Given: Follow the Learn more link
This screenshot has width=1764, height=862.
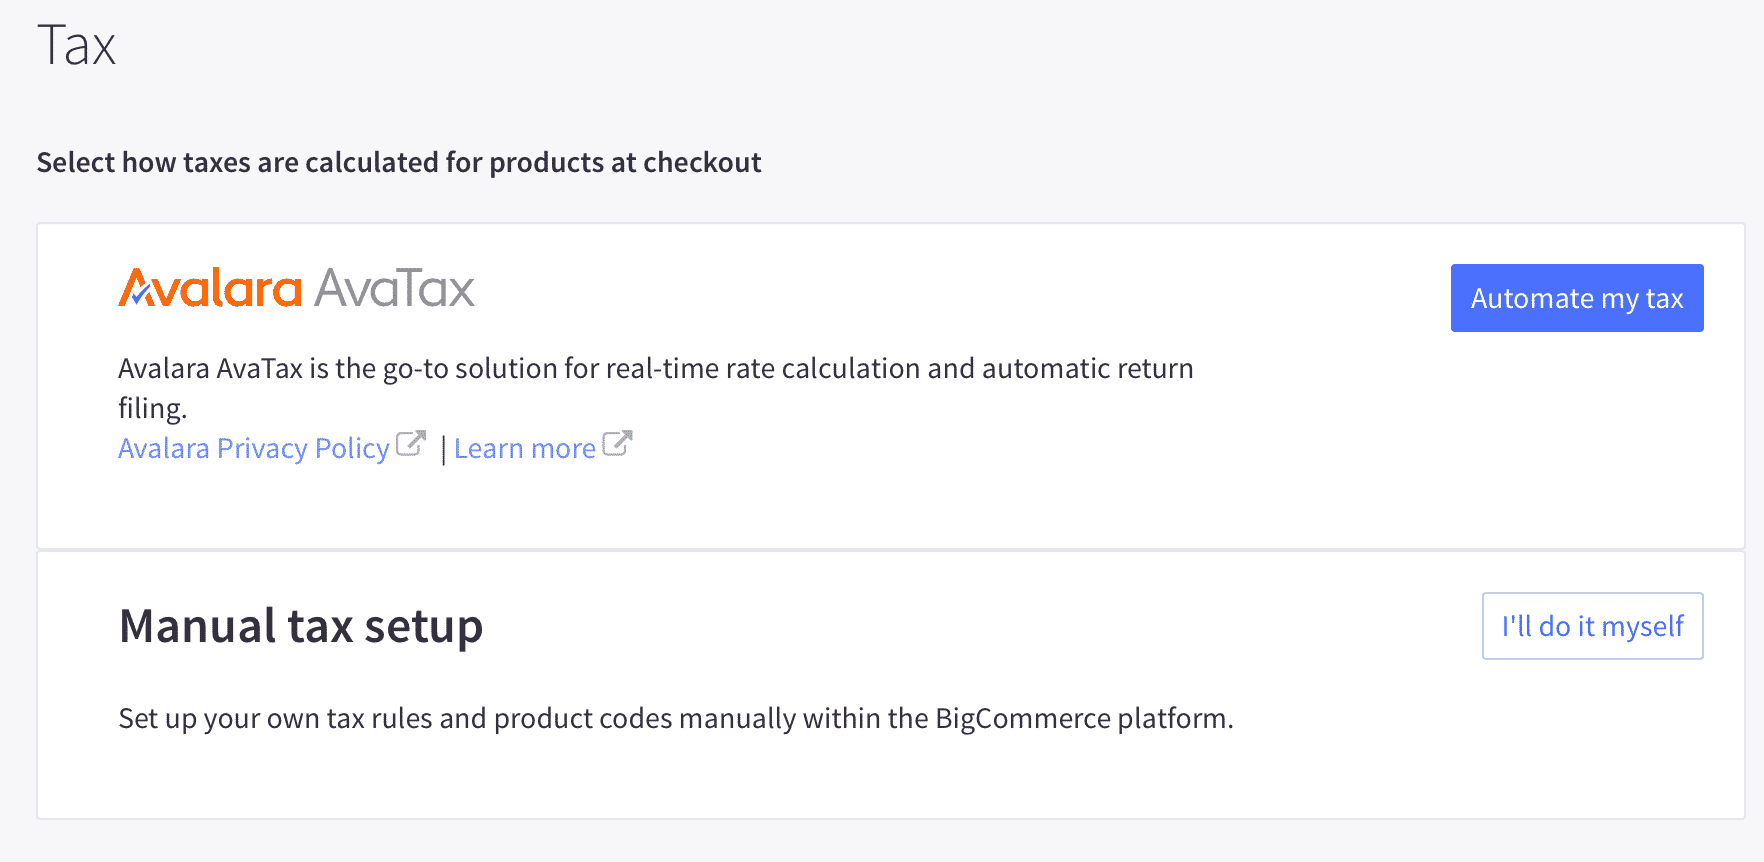Looking at the screenshot, I should click(x=525, y=448).
